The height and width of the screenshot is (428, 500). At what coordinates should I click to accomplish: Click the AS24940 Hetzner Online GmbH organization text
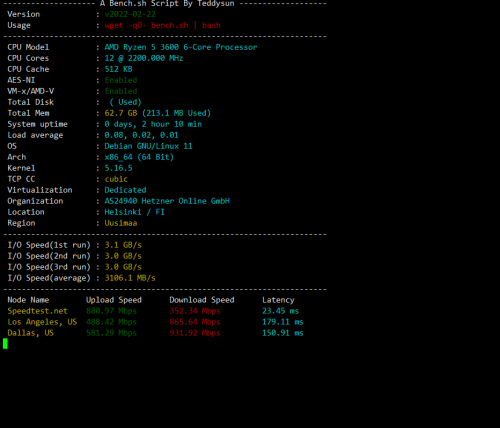pos(167,201)
